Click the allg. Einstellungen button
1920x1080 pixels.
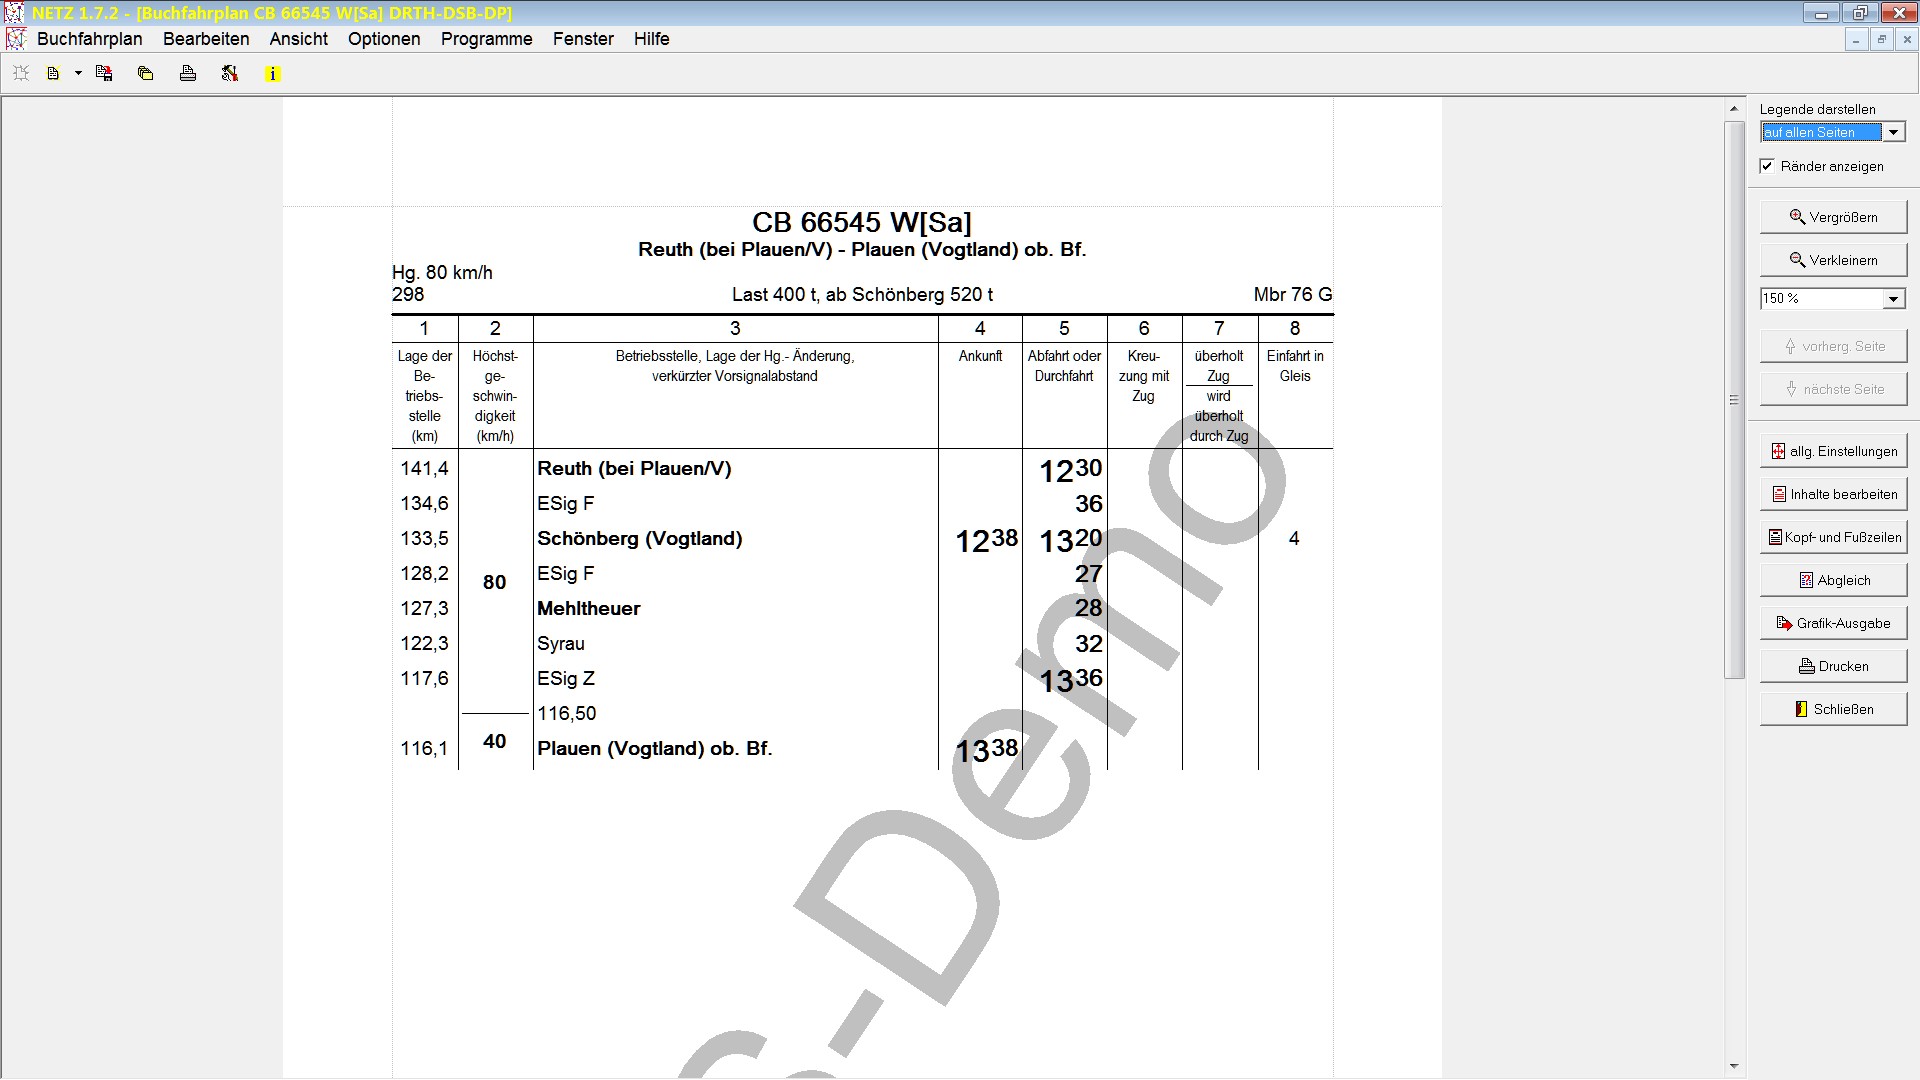coord(1833,451)
